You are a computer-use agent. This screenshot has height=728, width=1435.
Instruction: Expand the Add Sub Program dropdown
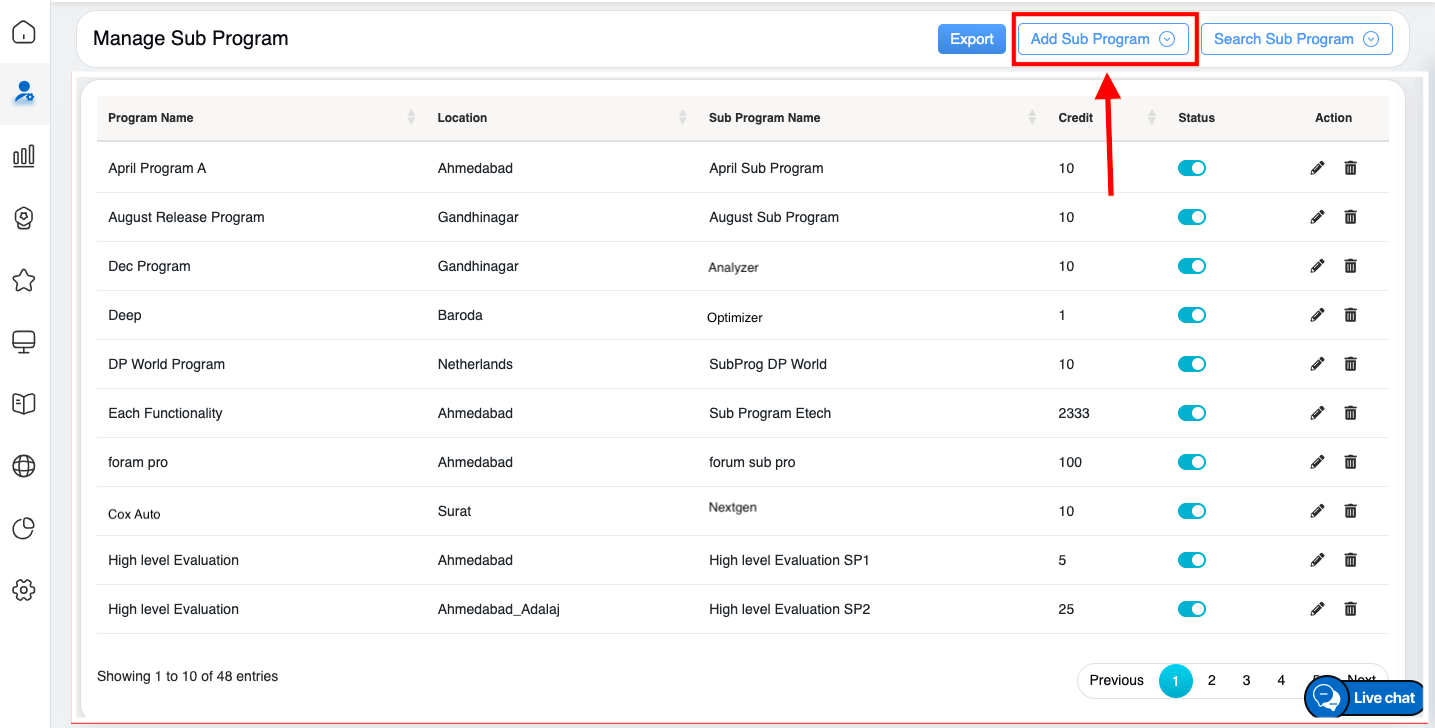pyautogui.click(x=1102, y=39)
